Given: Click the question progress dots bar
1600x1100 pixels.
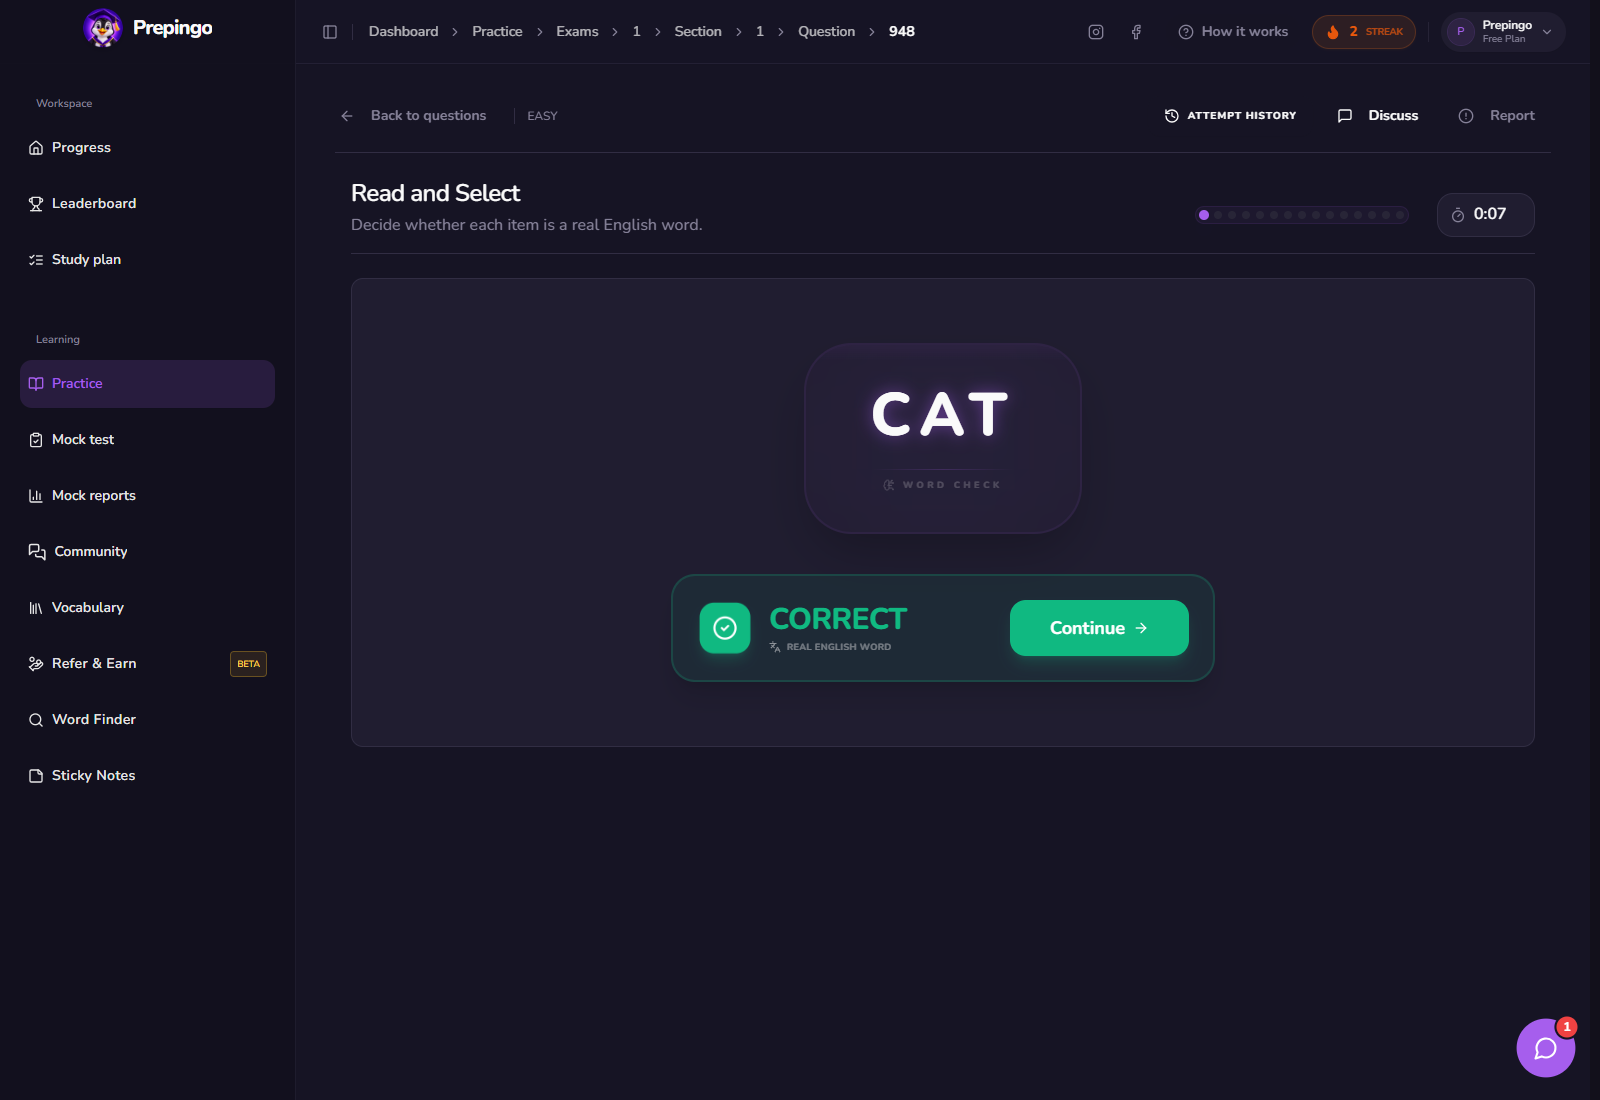Looking at the screenshot, I should point(1302,215).
